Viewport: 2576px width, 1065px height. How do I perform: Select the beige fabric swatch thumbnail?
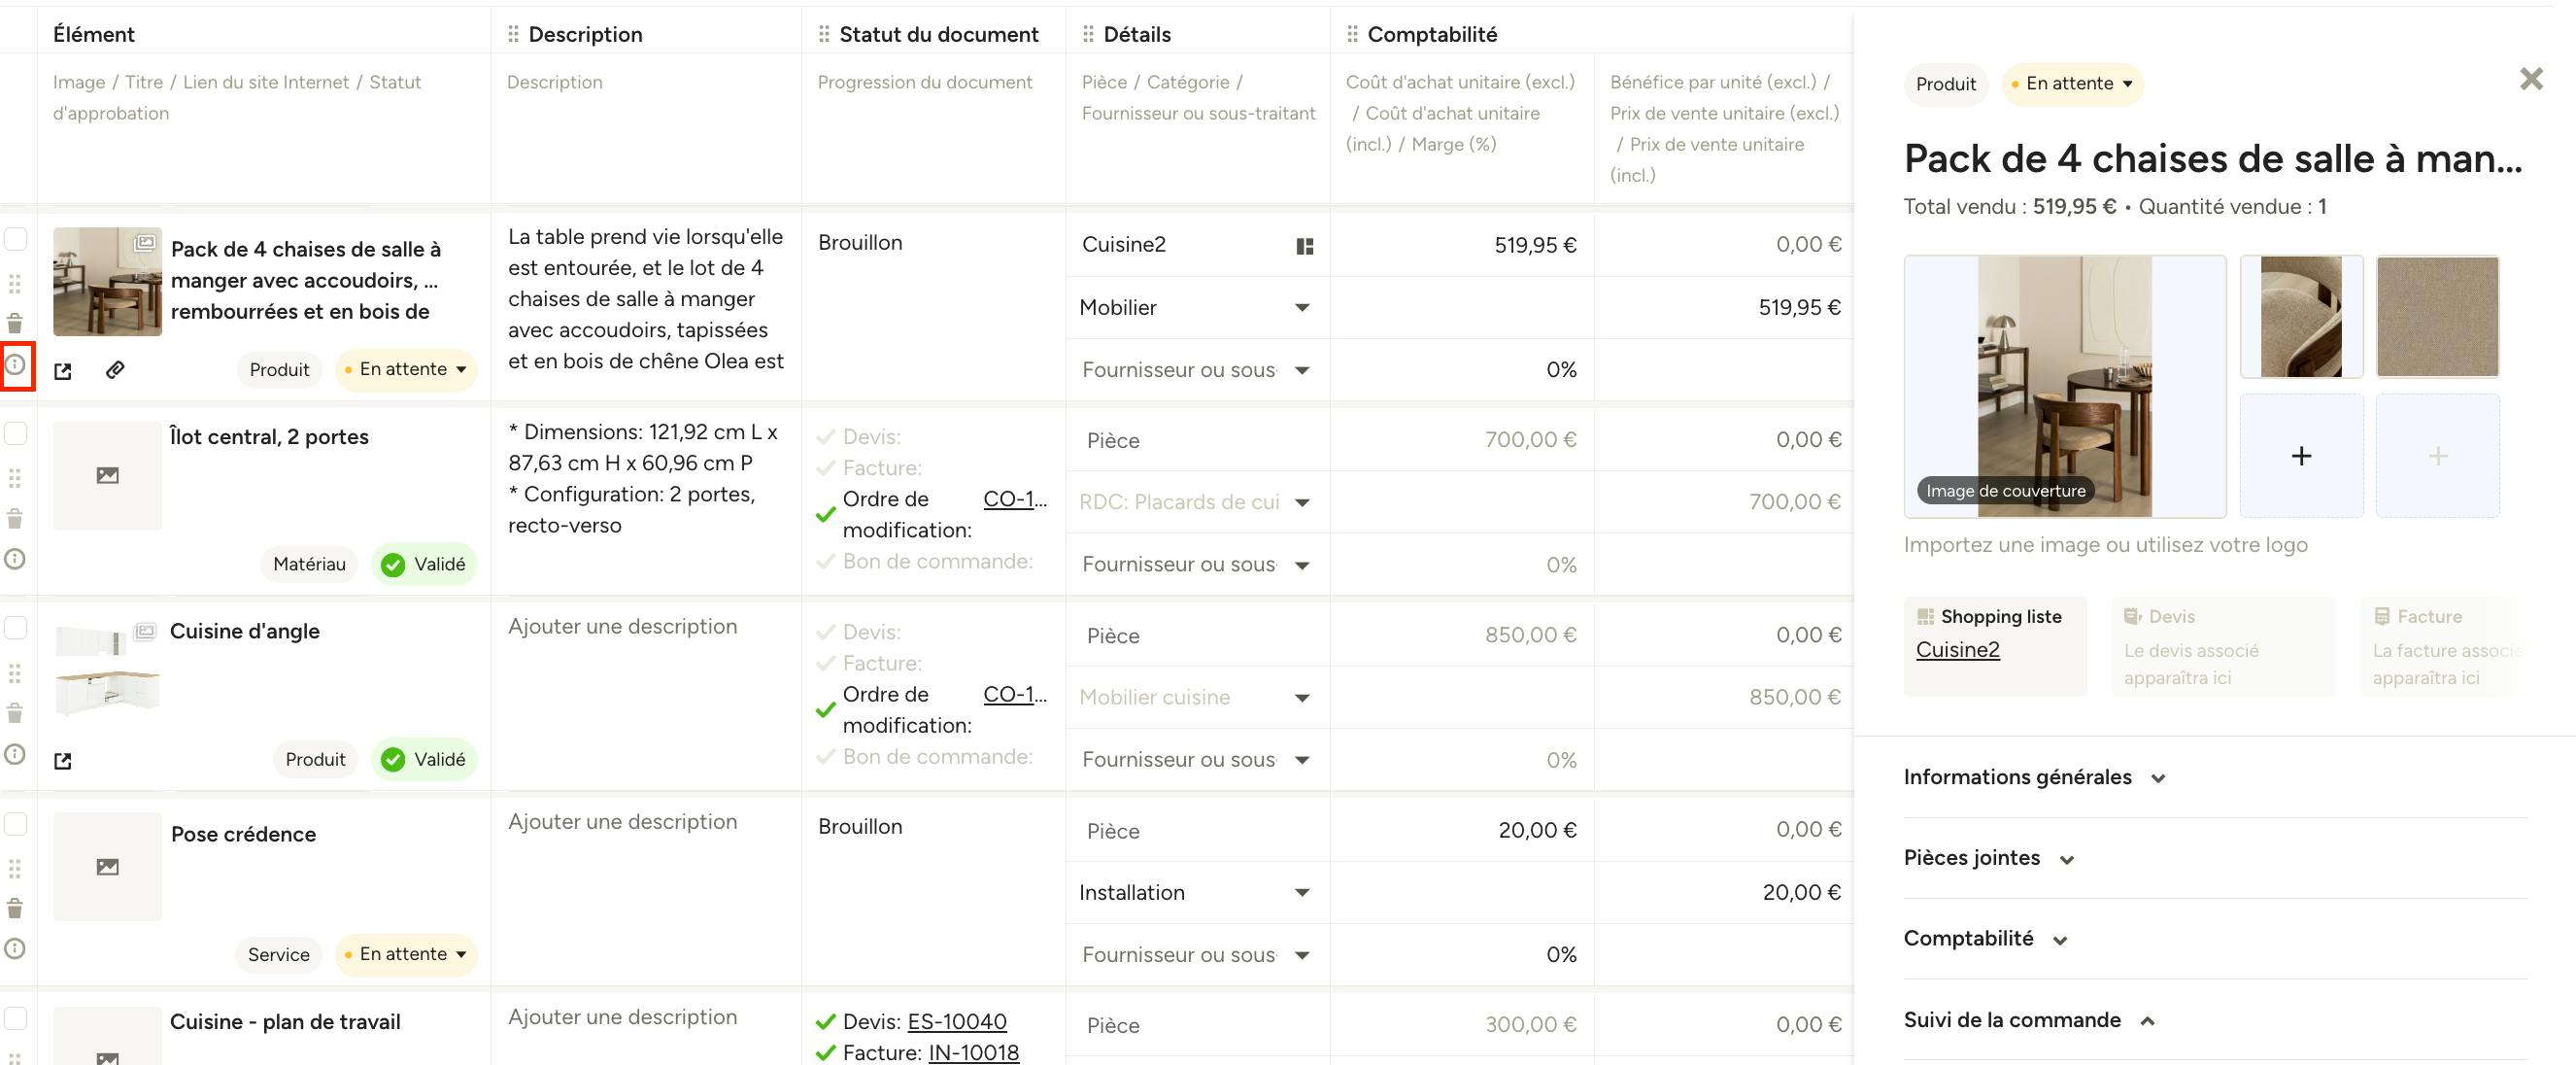[x=2437, y=317]
